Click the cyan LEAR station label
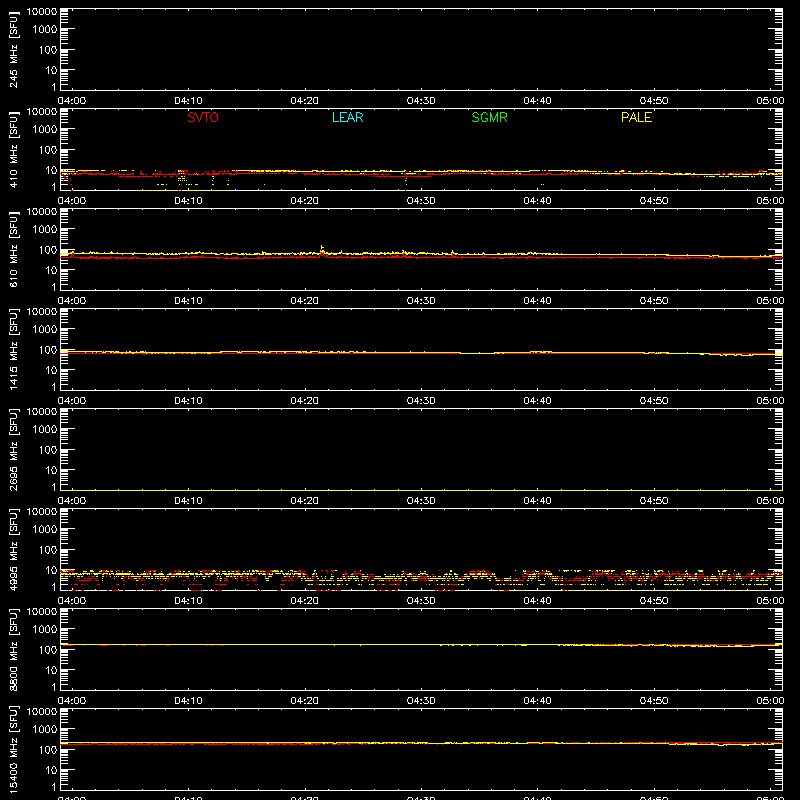The width and height of the screenshot is (800, 800). tap(347, 117)
